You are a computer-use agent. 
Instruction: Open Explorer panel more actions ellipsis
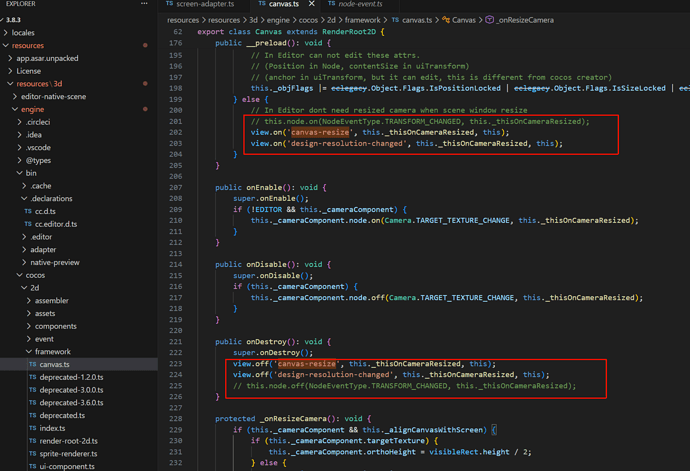[x=144, y=4]
